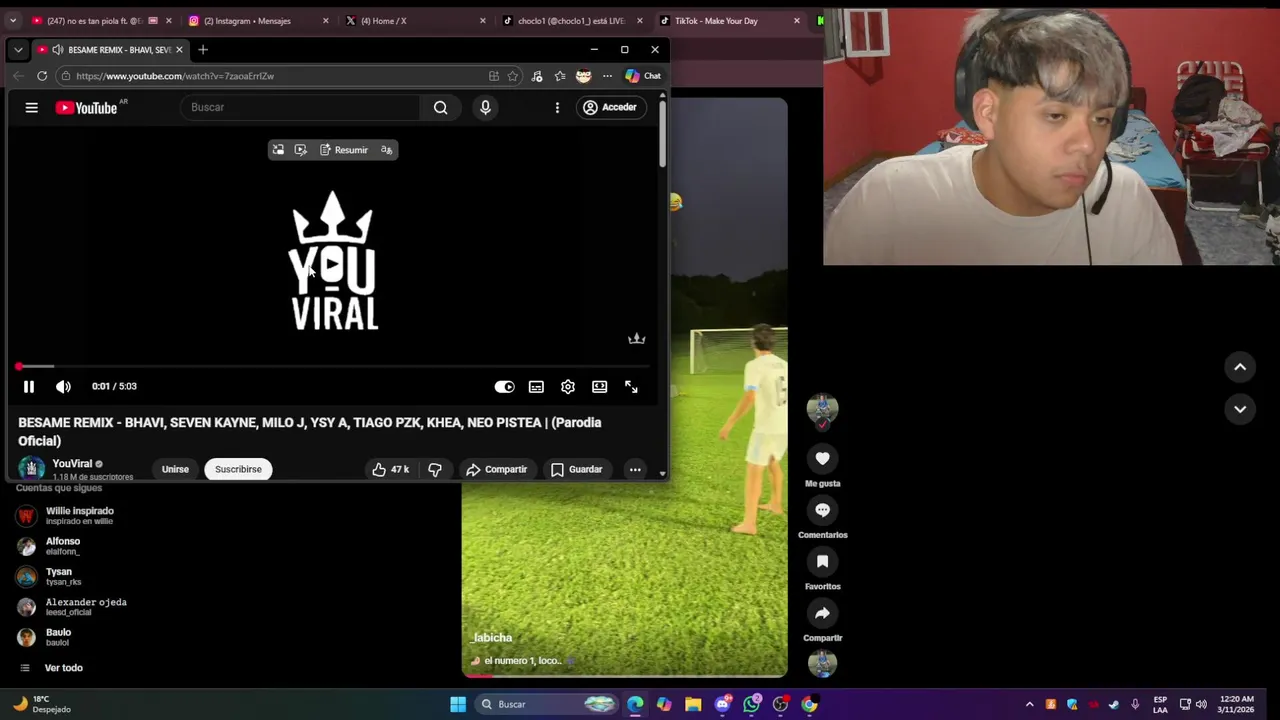
Task: Open Tysan followed account
Action: (50, 576)
